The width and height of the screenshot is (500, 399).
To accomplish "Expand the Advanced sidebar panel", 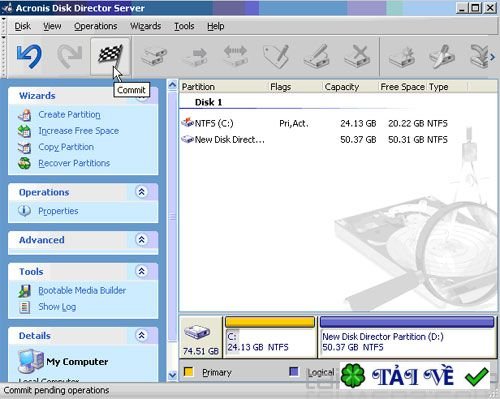I will [x=142, y=239].
